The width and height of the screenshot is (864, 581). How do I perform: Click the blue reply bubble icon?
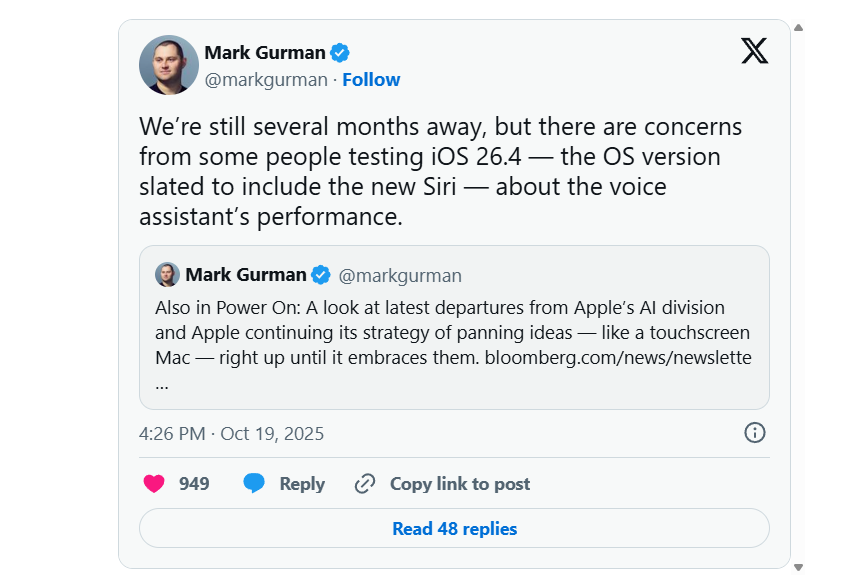click(x=255, y=484)
